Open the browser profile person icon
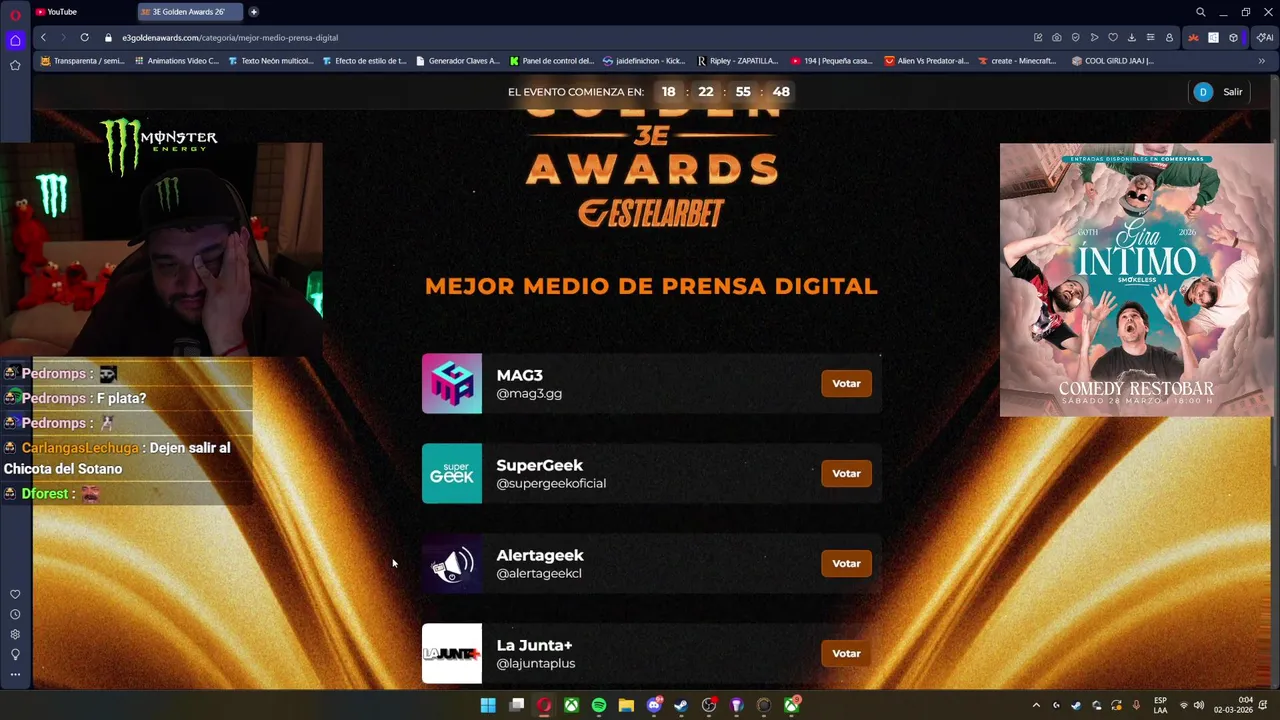 pyautogui.click(x=1169, y=37)
